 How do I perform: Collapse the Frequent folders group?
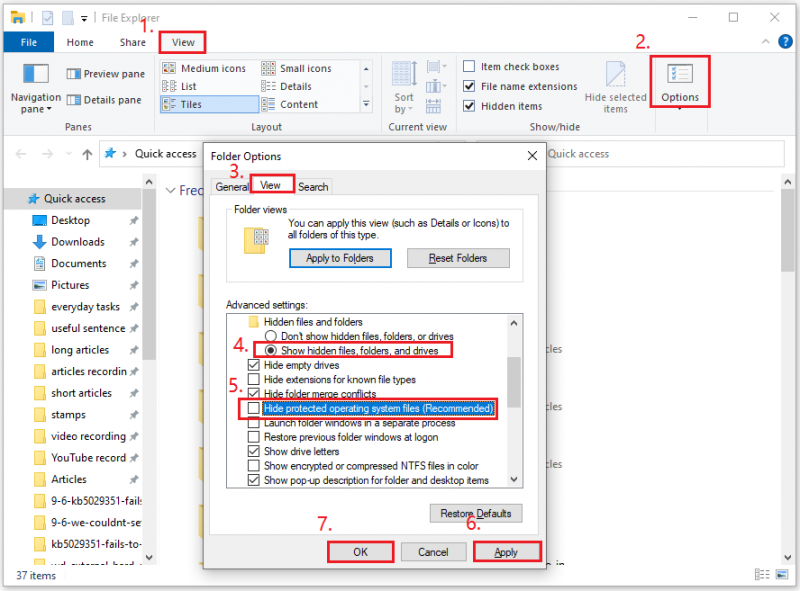[x=171, y=190]
